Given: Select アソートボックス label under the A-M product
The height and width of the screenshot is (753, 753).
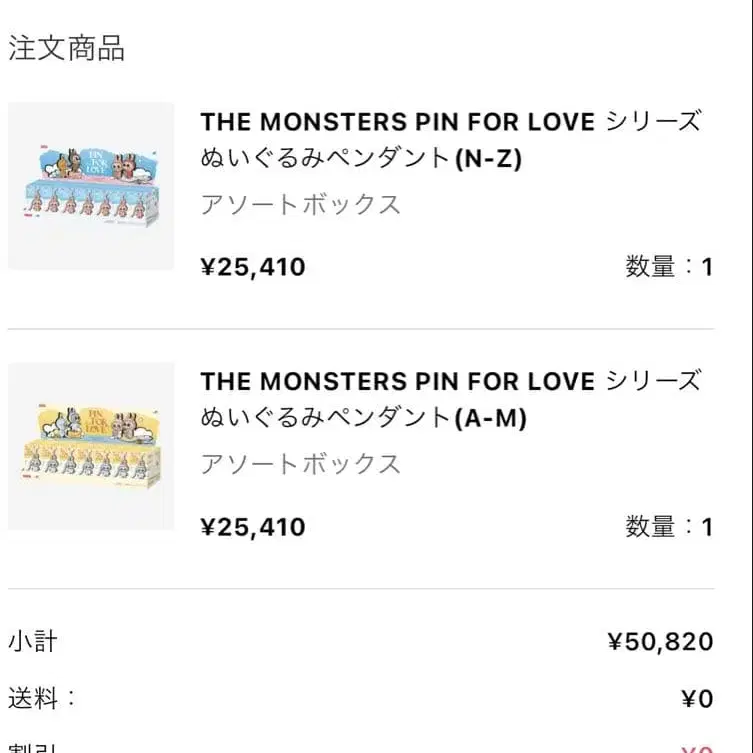Looking at the screenshot, I should (x=300, y=464).
